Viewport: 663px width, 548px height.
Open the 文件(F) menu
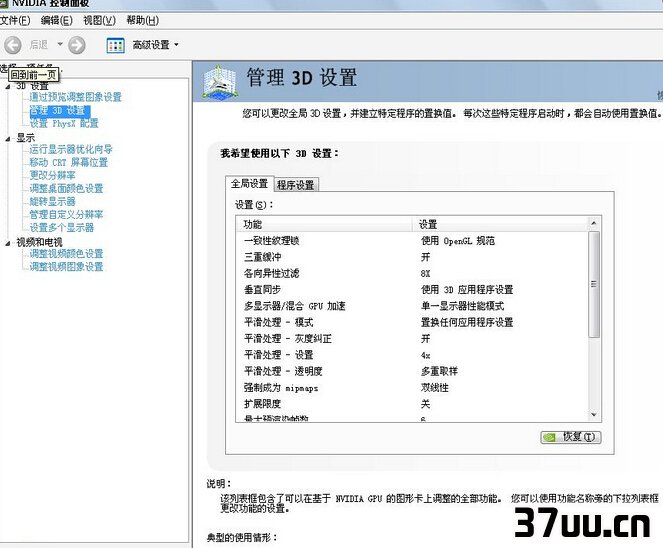pos(15,20)
